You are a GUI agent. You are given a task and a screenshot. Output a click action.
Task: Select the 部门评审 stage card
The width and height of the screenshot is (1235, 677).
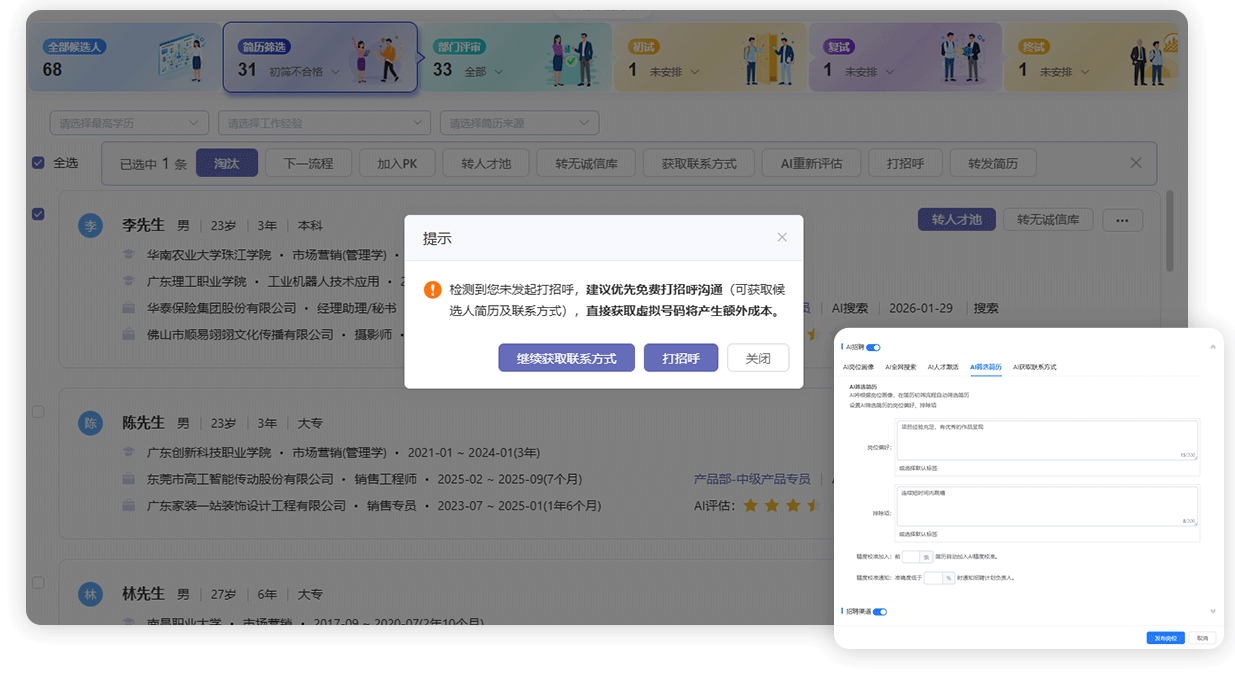tap(515, 57)
